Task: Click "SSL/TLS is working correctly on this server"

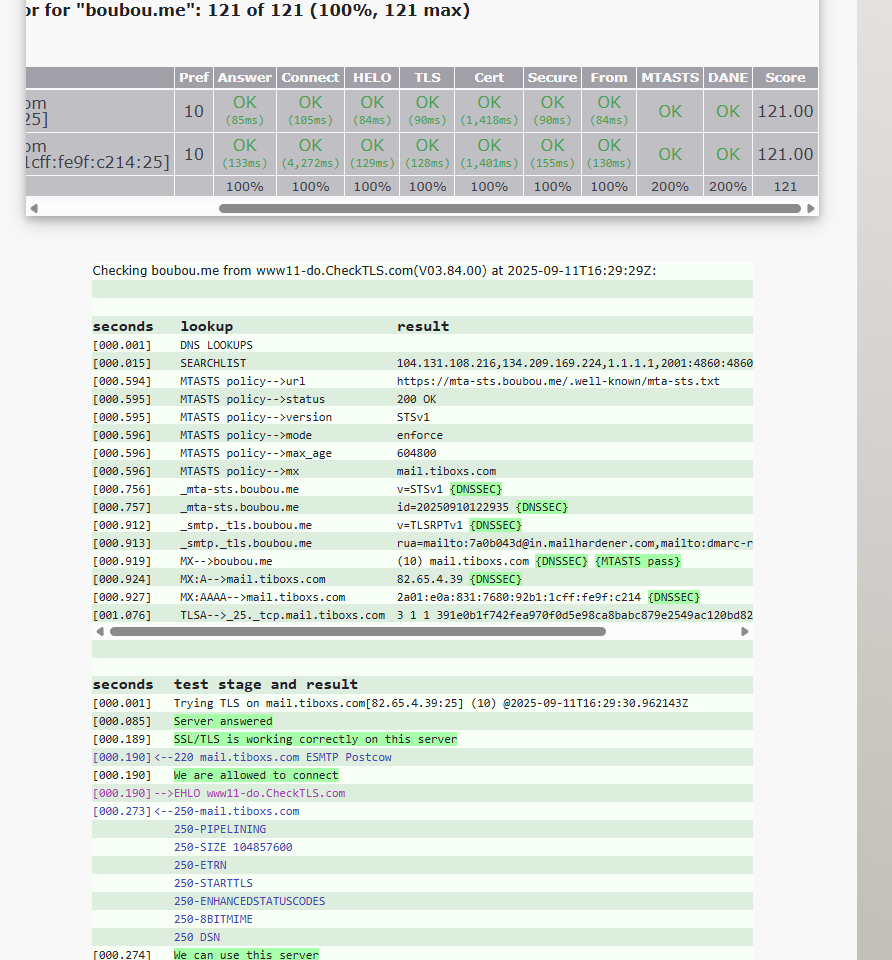Action: coord(315,740)
